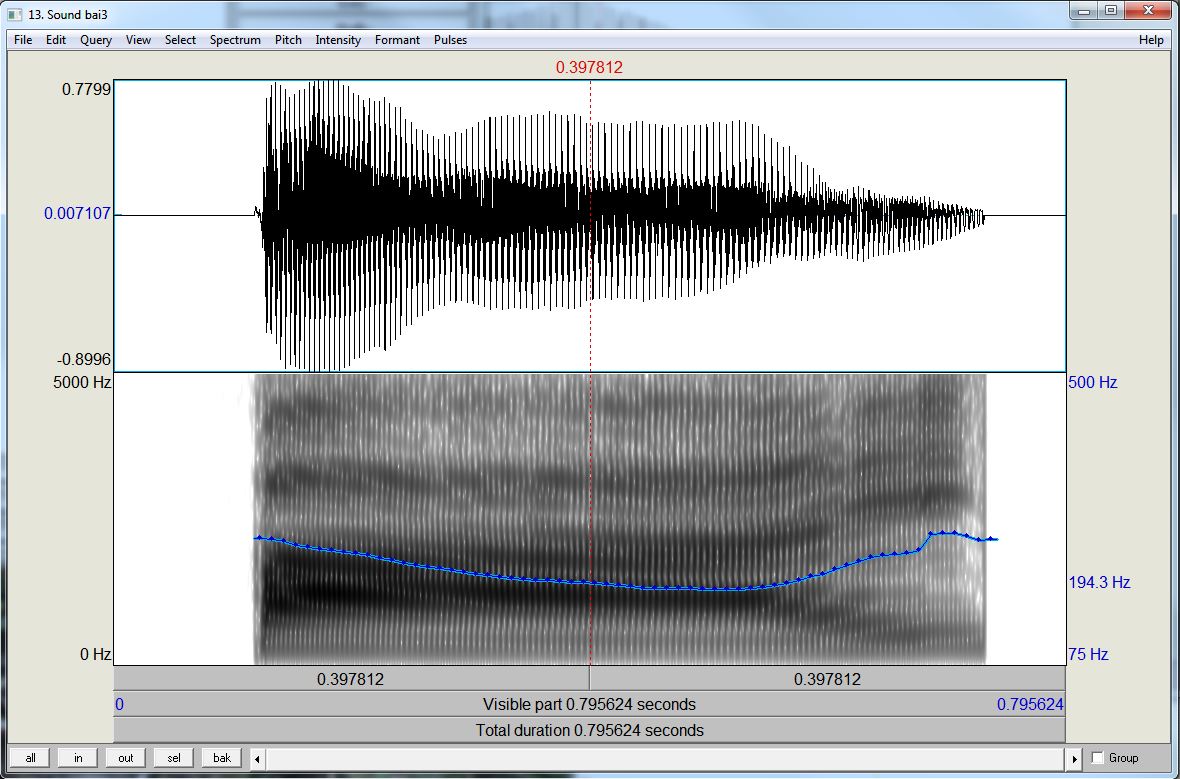The width and height of the screenshot is (1180, 779).
Task: Click the 'in' zoom button
Action: tap(78, 758)
